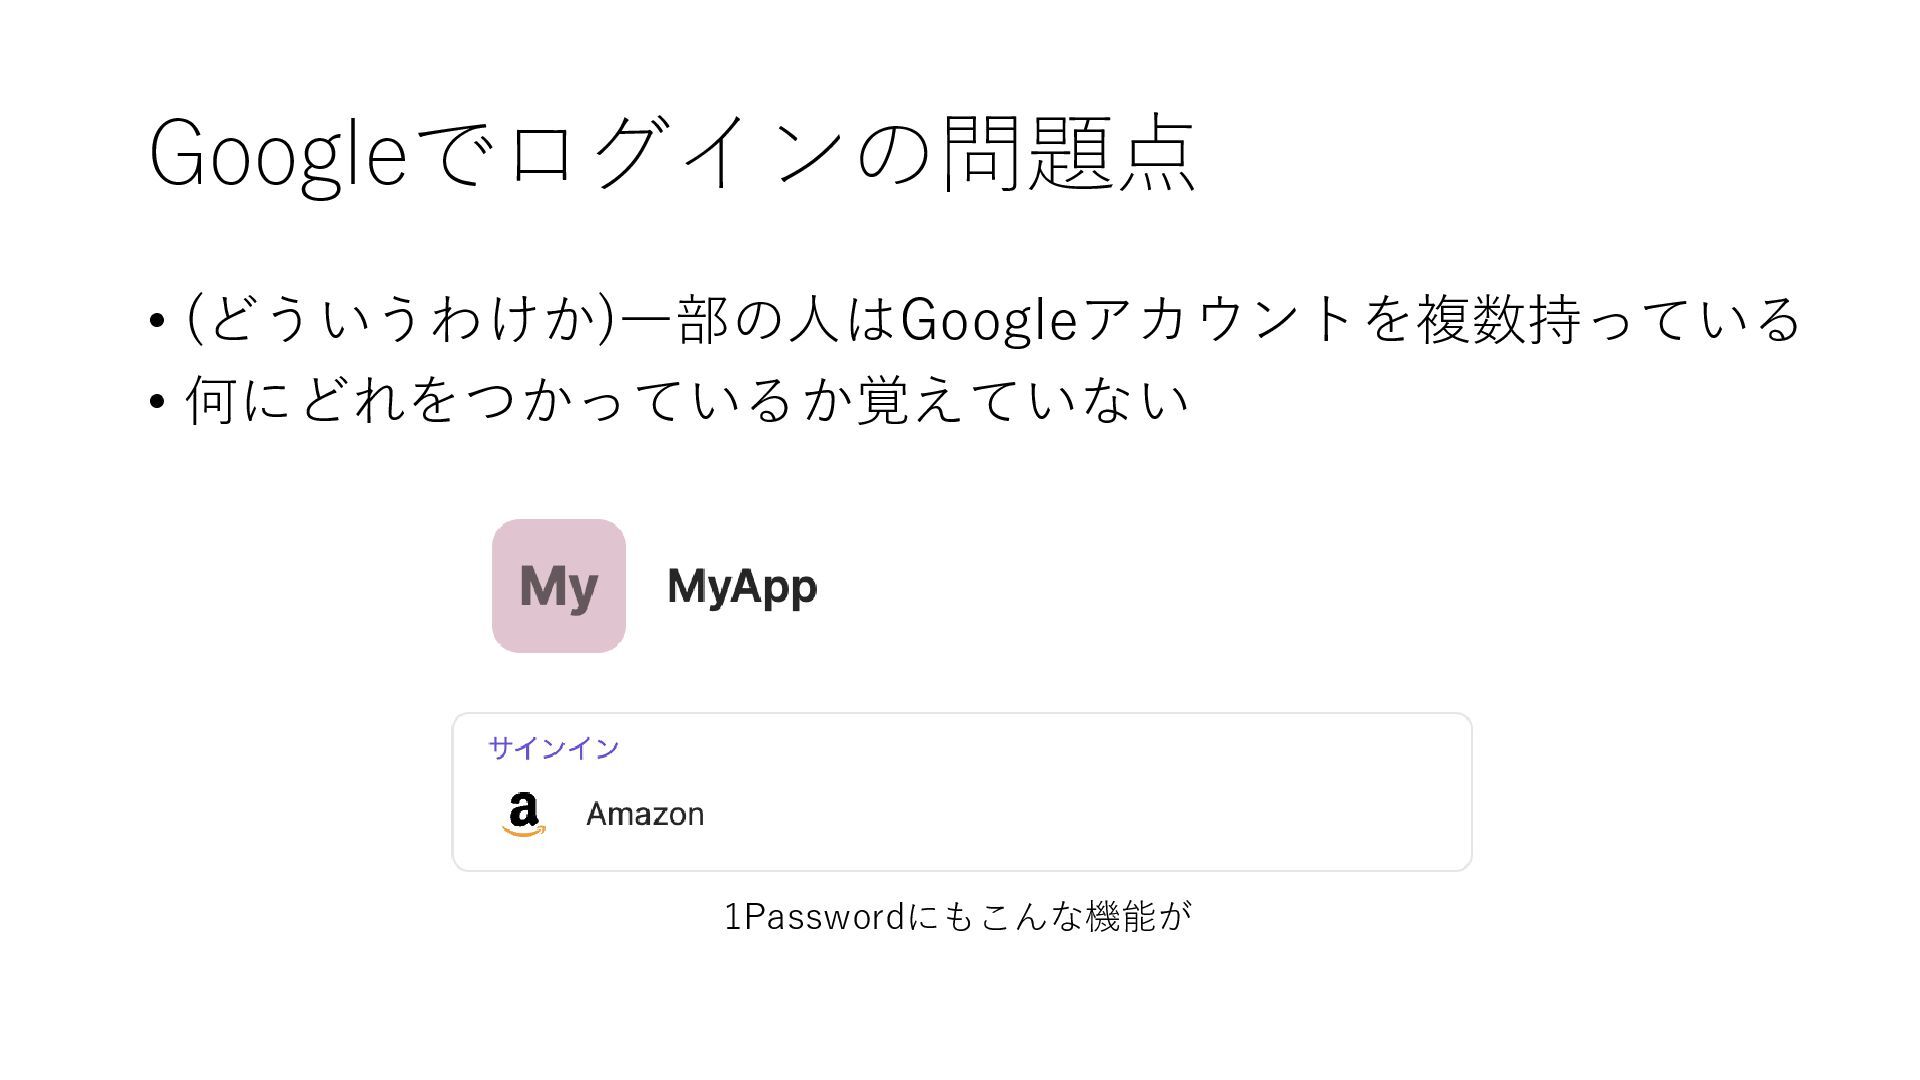The image size is (1920, 1080).
Task: Click the first bullet point dot
Action: click(156, 321)
